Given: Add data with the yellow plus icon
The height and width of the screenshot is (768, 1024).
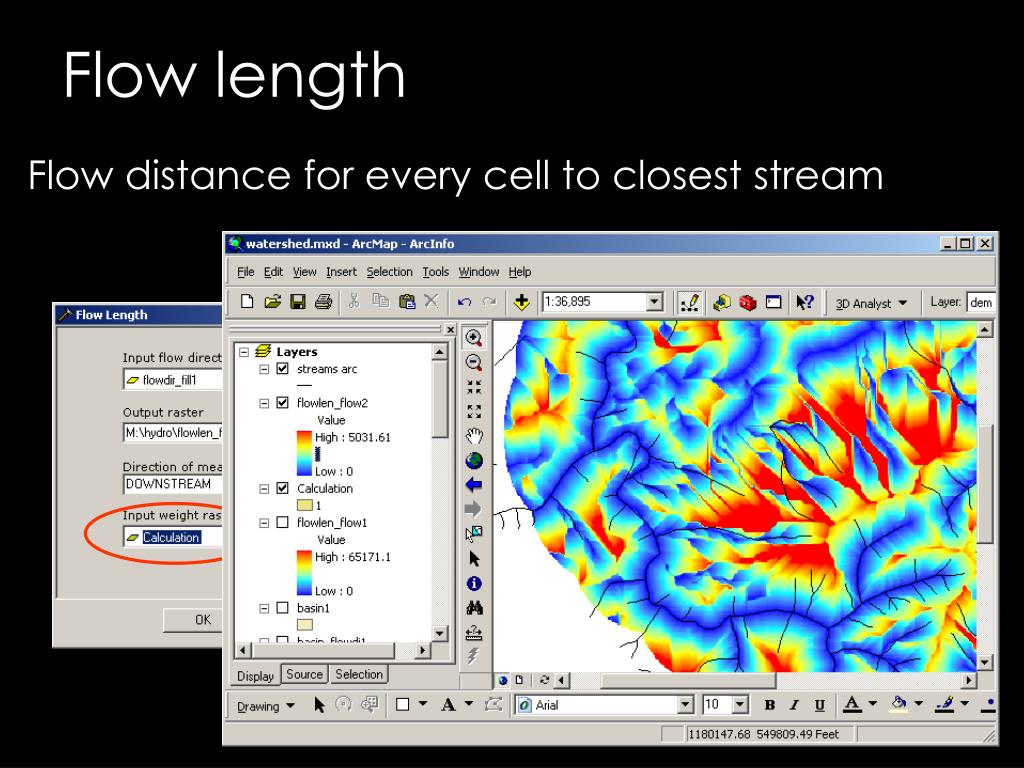Looking at the screenshot, I should pyautogui.click(x=521, y=302).
